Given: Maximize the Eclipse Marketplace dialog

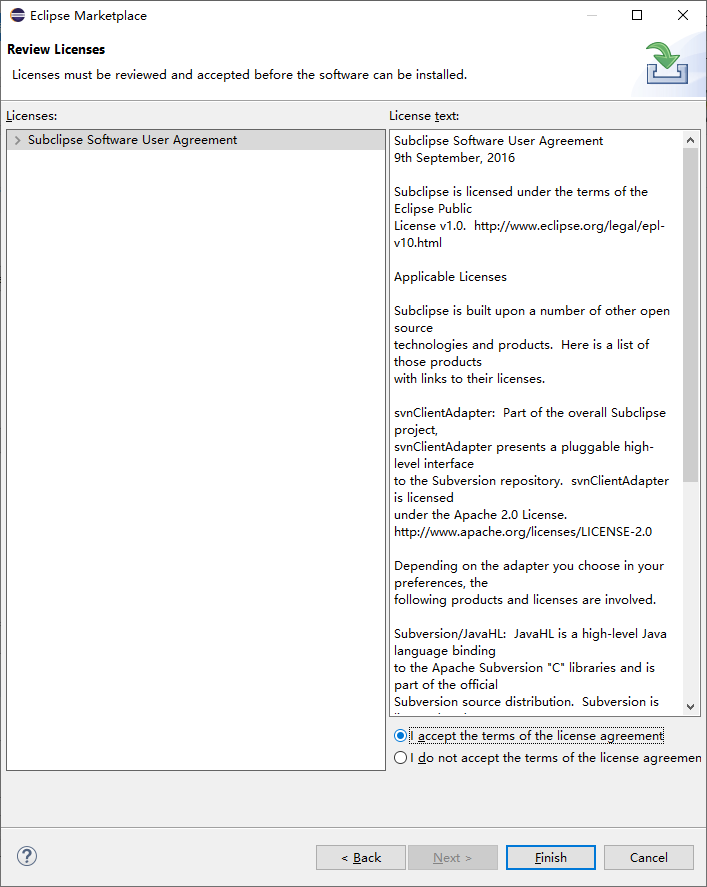Looking at the screenshot, I should click(x=637, y=15).
